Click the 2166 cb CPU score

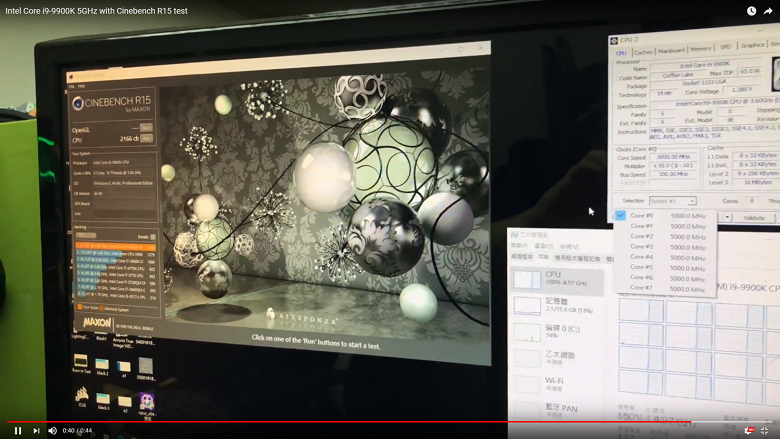pyautogui.click(x=129, y=139)
